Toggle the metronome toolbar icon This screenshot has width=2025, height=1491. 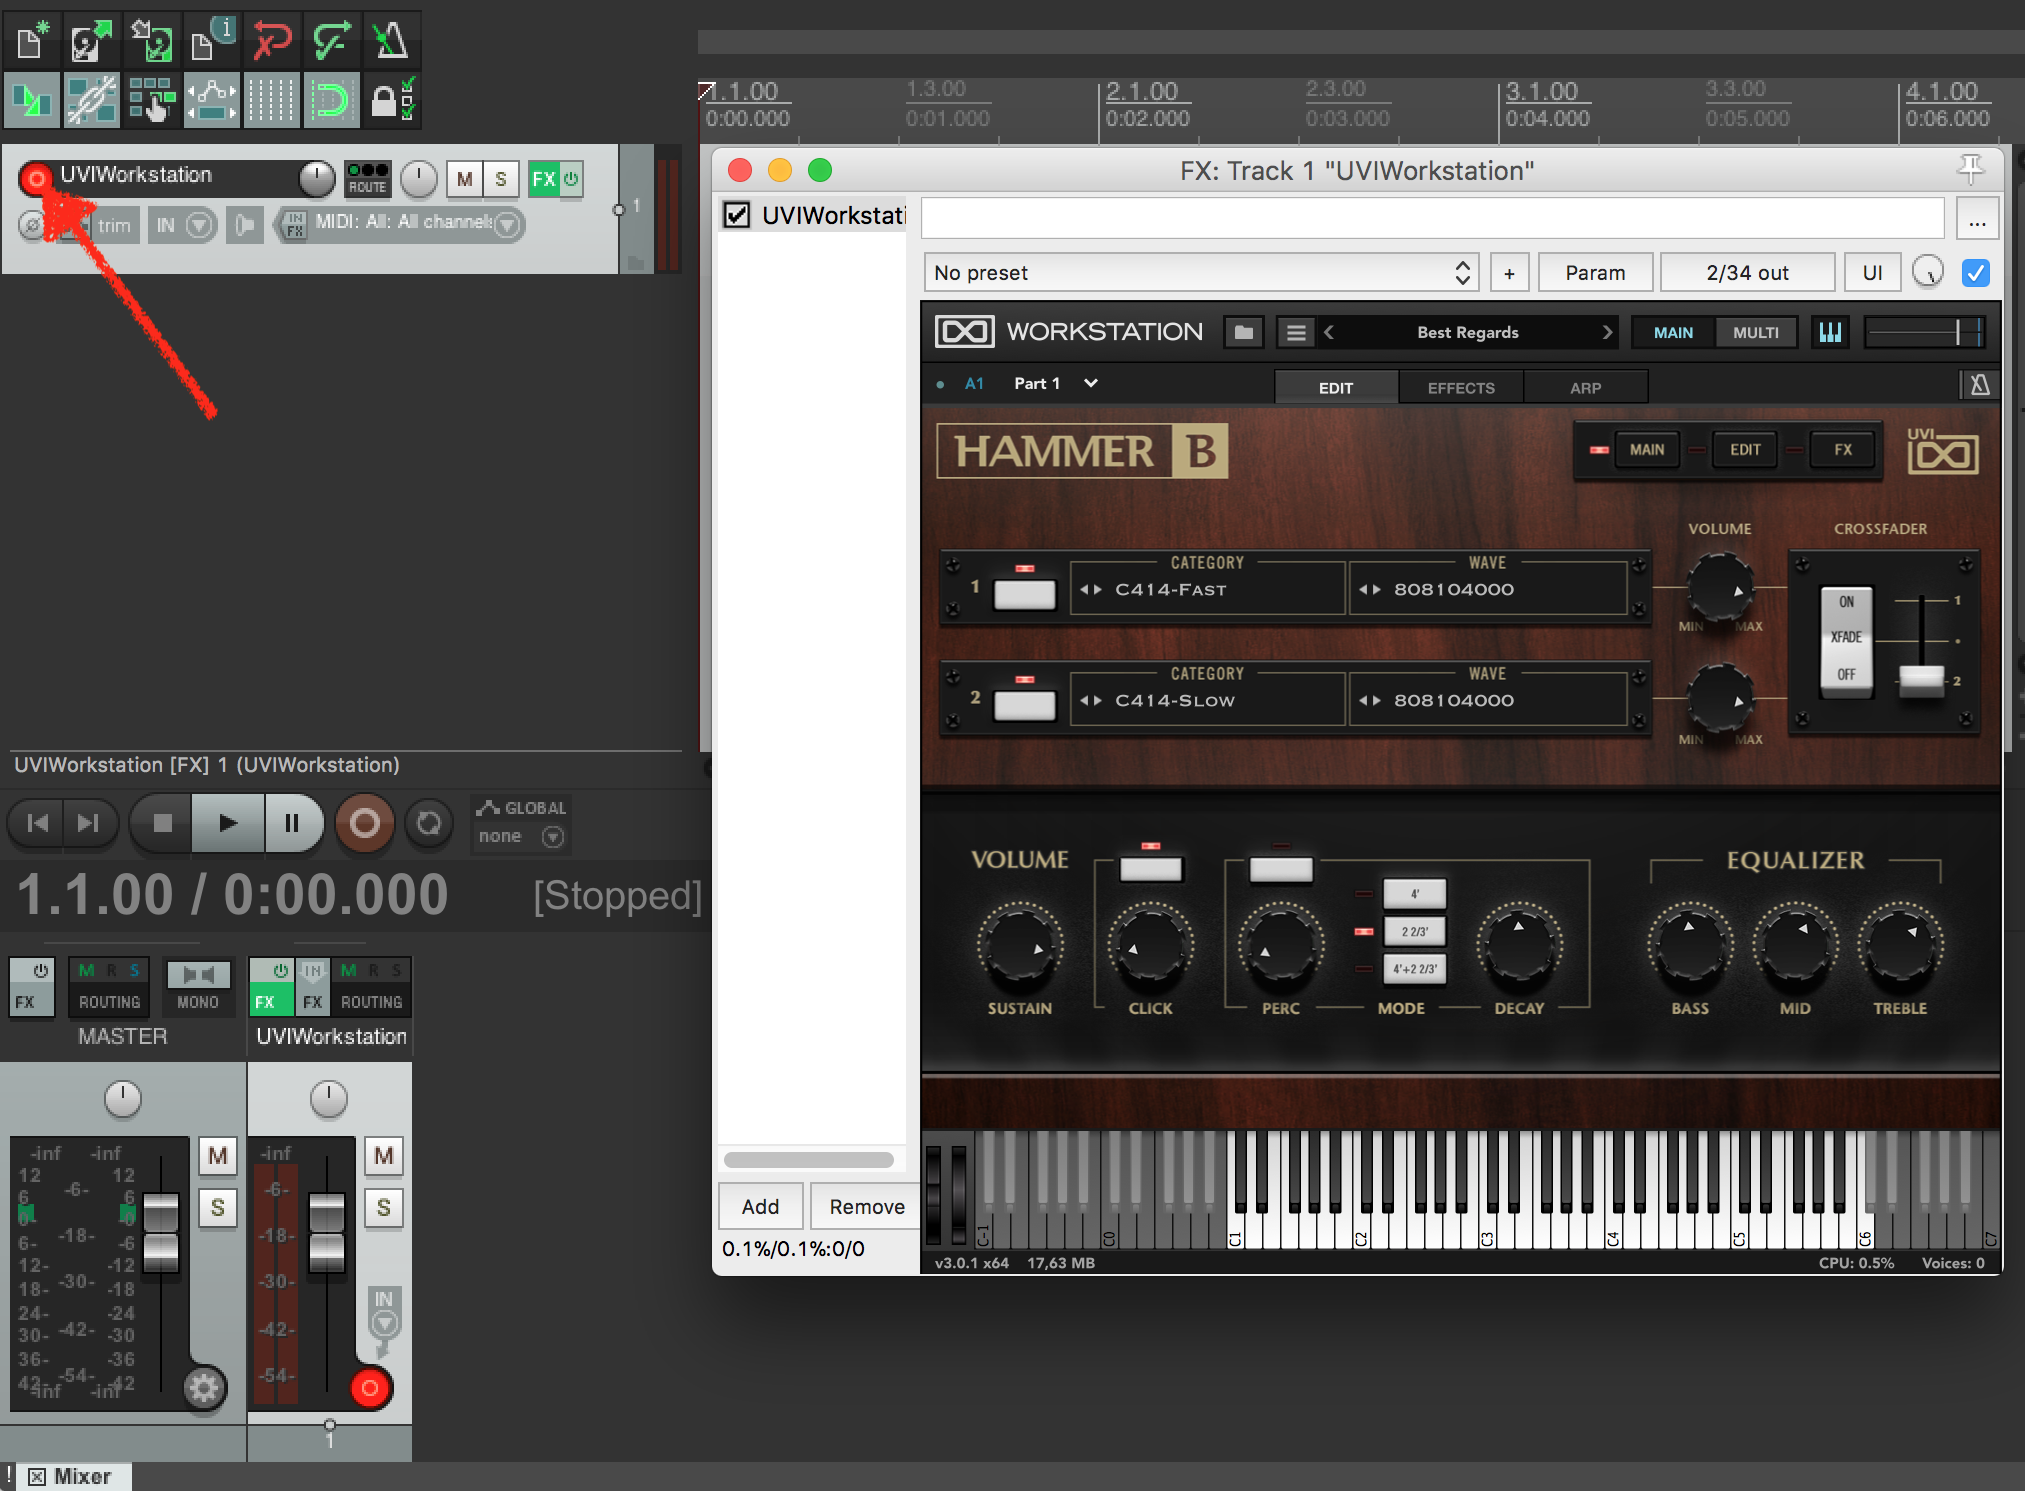click(x=391, y=41)
